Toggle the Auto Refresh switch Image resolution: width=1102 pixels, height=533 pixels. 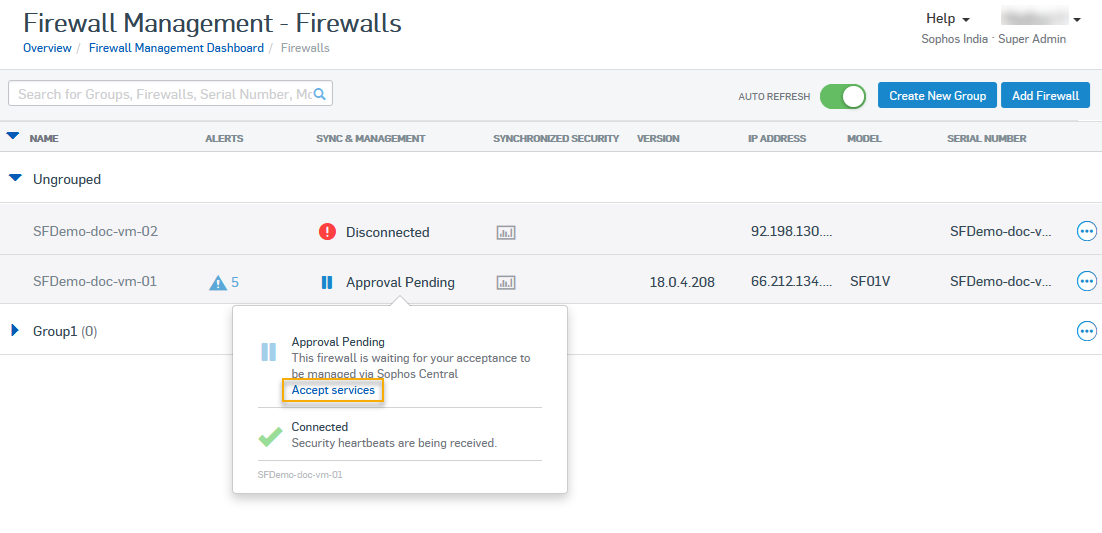tap(842, 96)
